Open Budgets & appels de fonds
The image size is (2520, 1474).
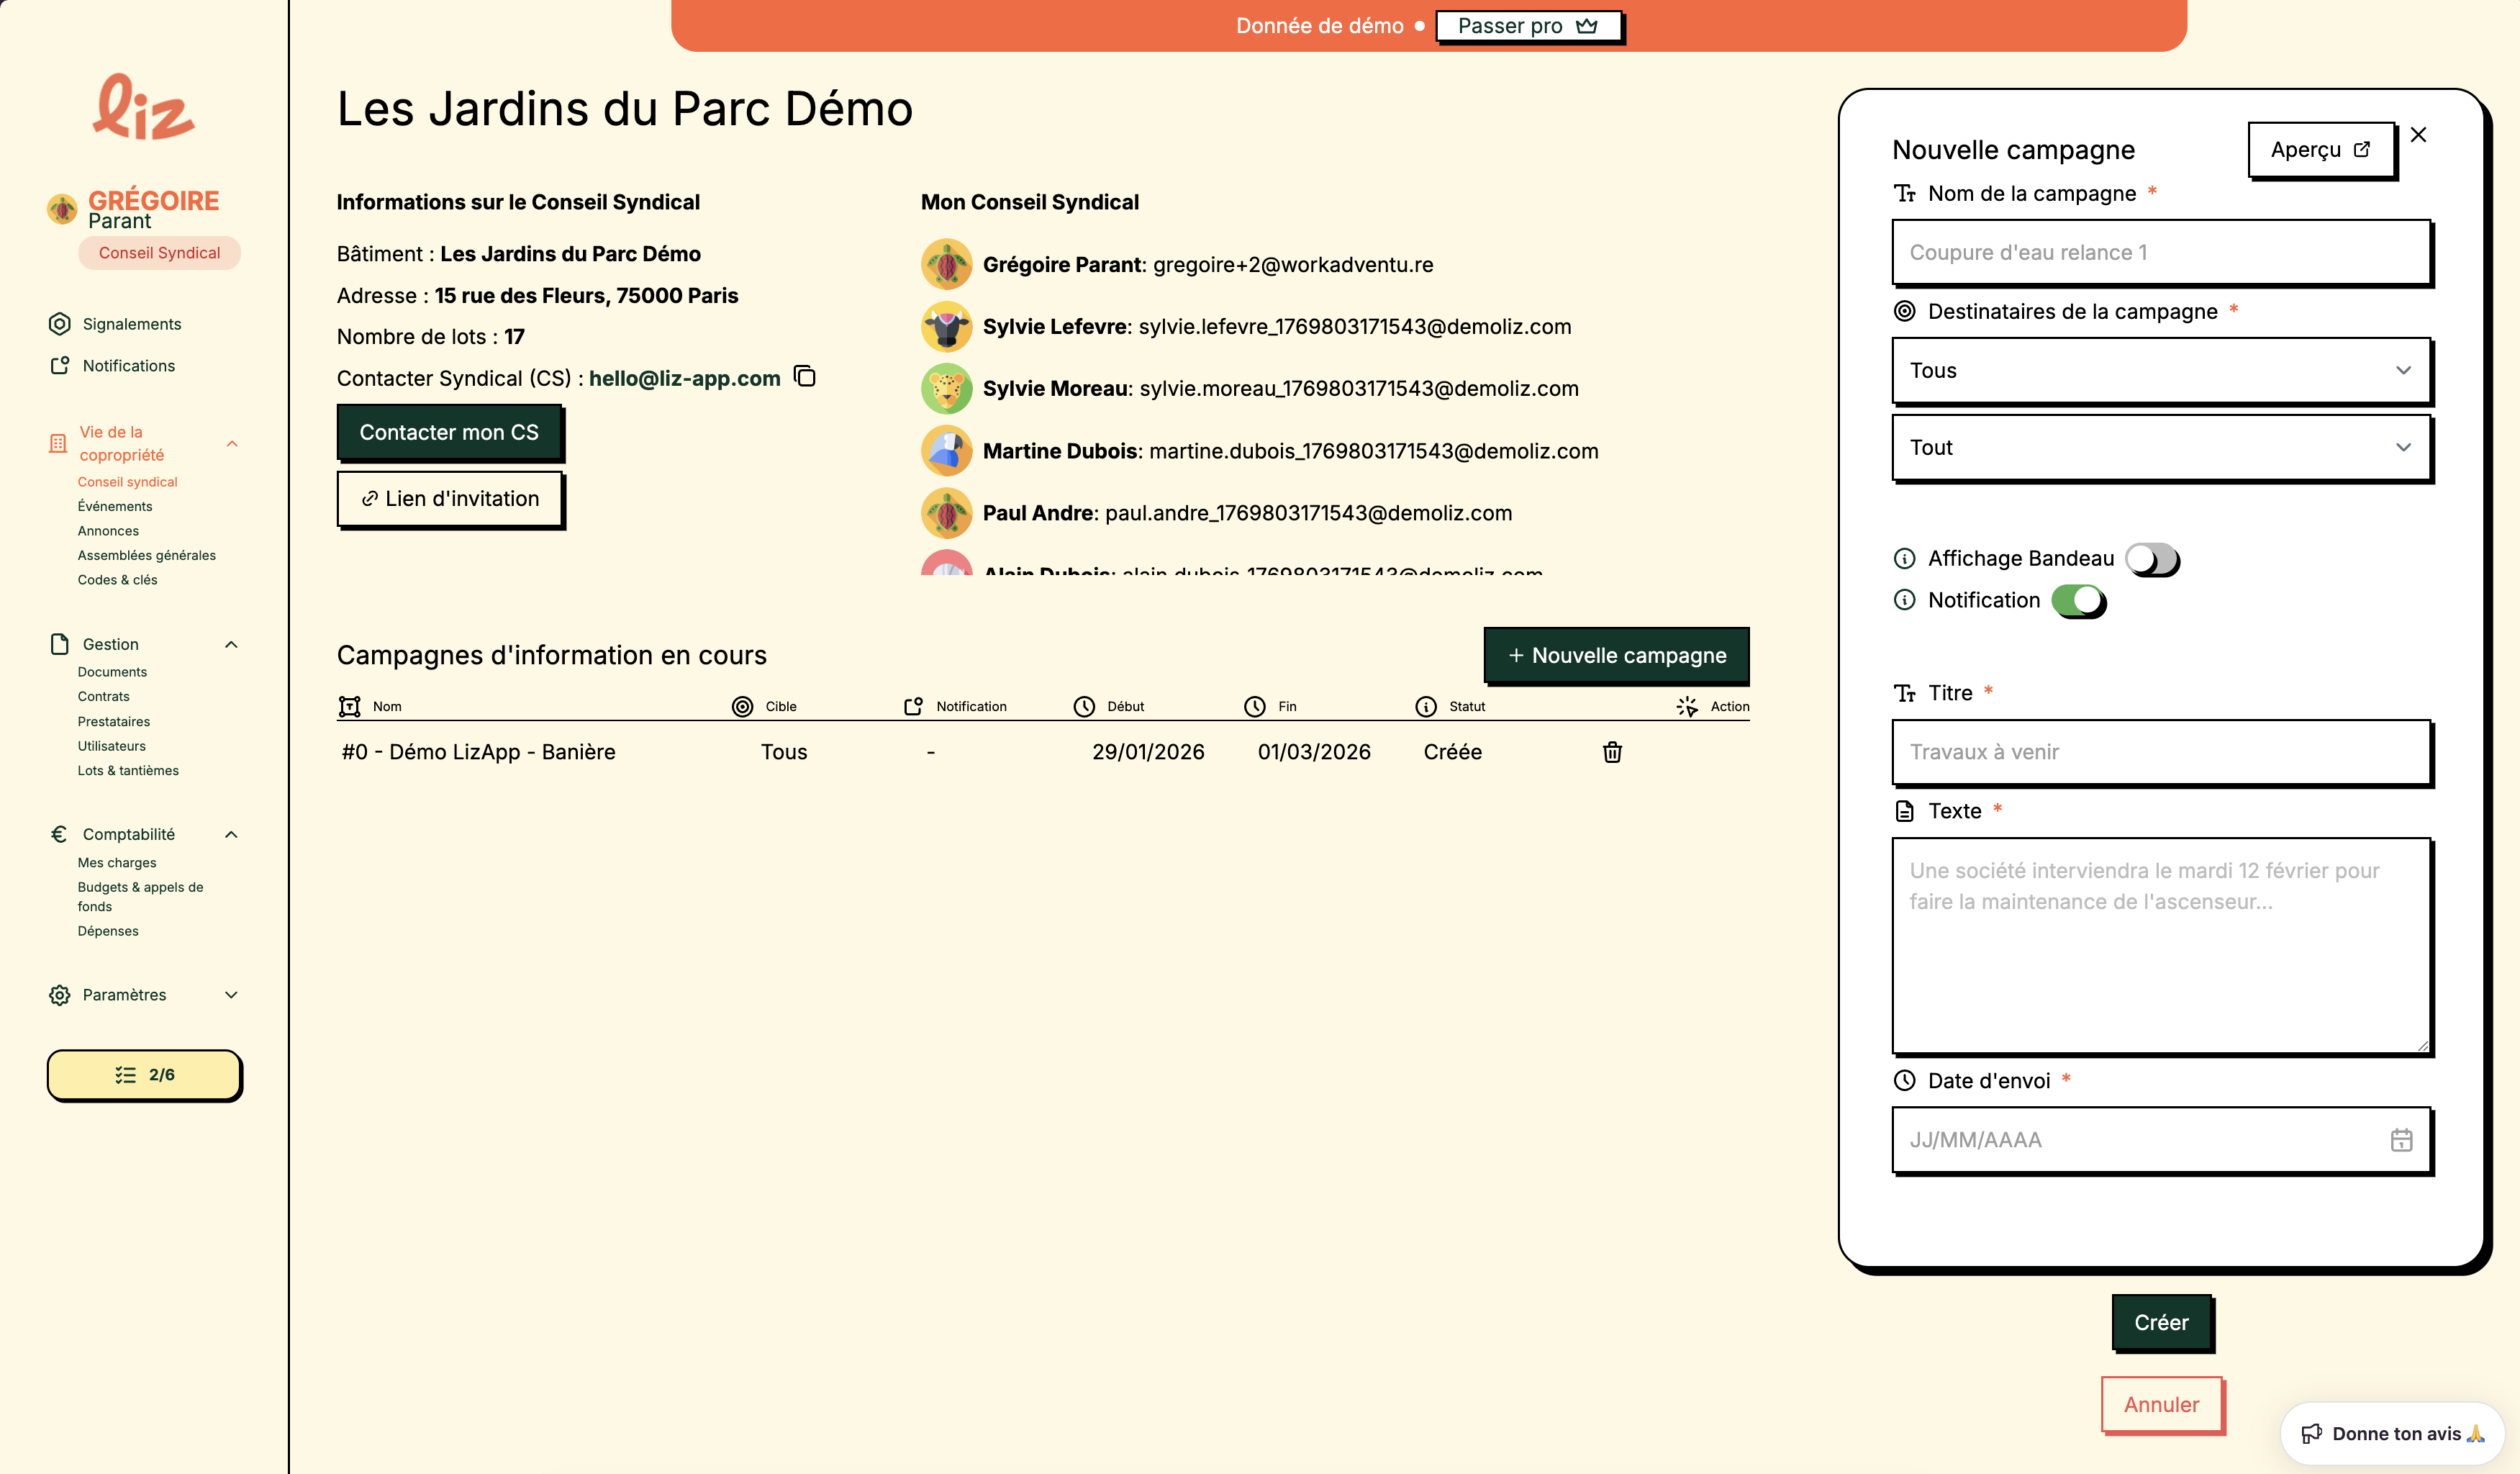tap(140, 897)
